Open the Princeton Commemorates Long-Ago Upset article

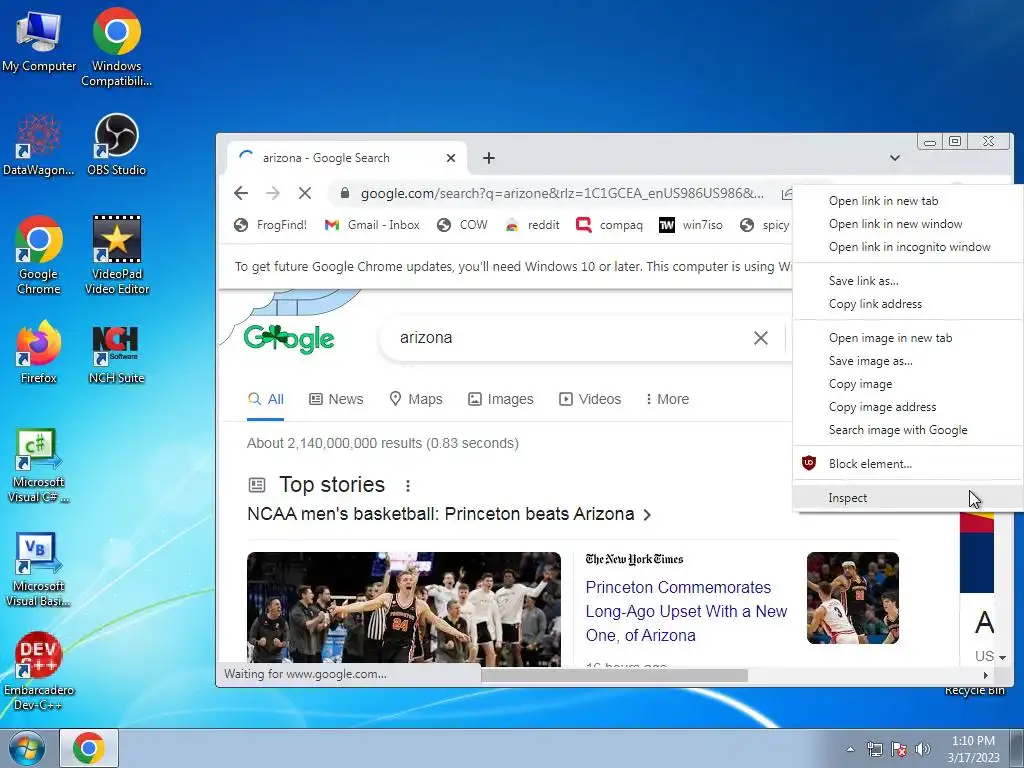coord(686,611)
